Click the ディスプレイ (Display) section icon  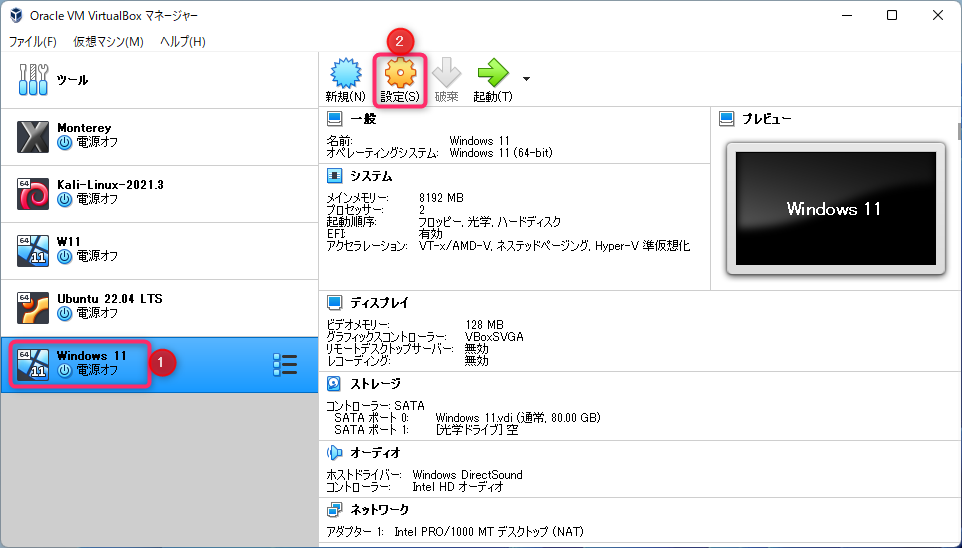pos(334,303)
